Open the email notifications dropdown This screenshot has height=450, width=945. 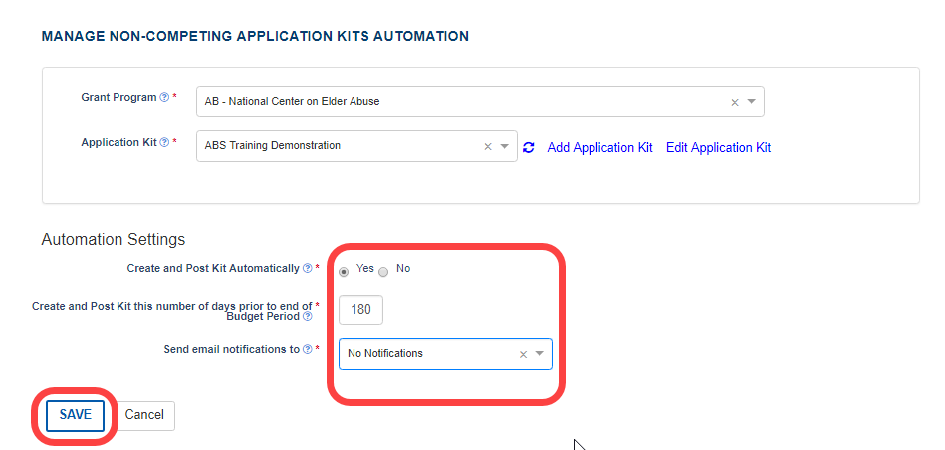[x=540, y=354]
